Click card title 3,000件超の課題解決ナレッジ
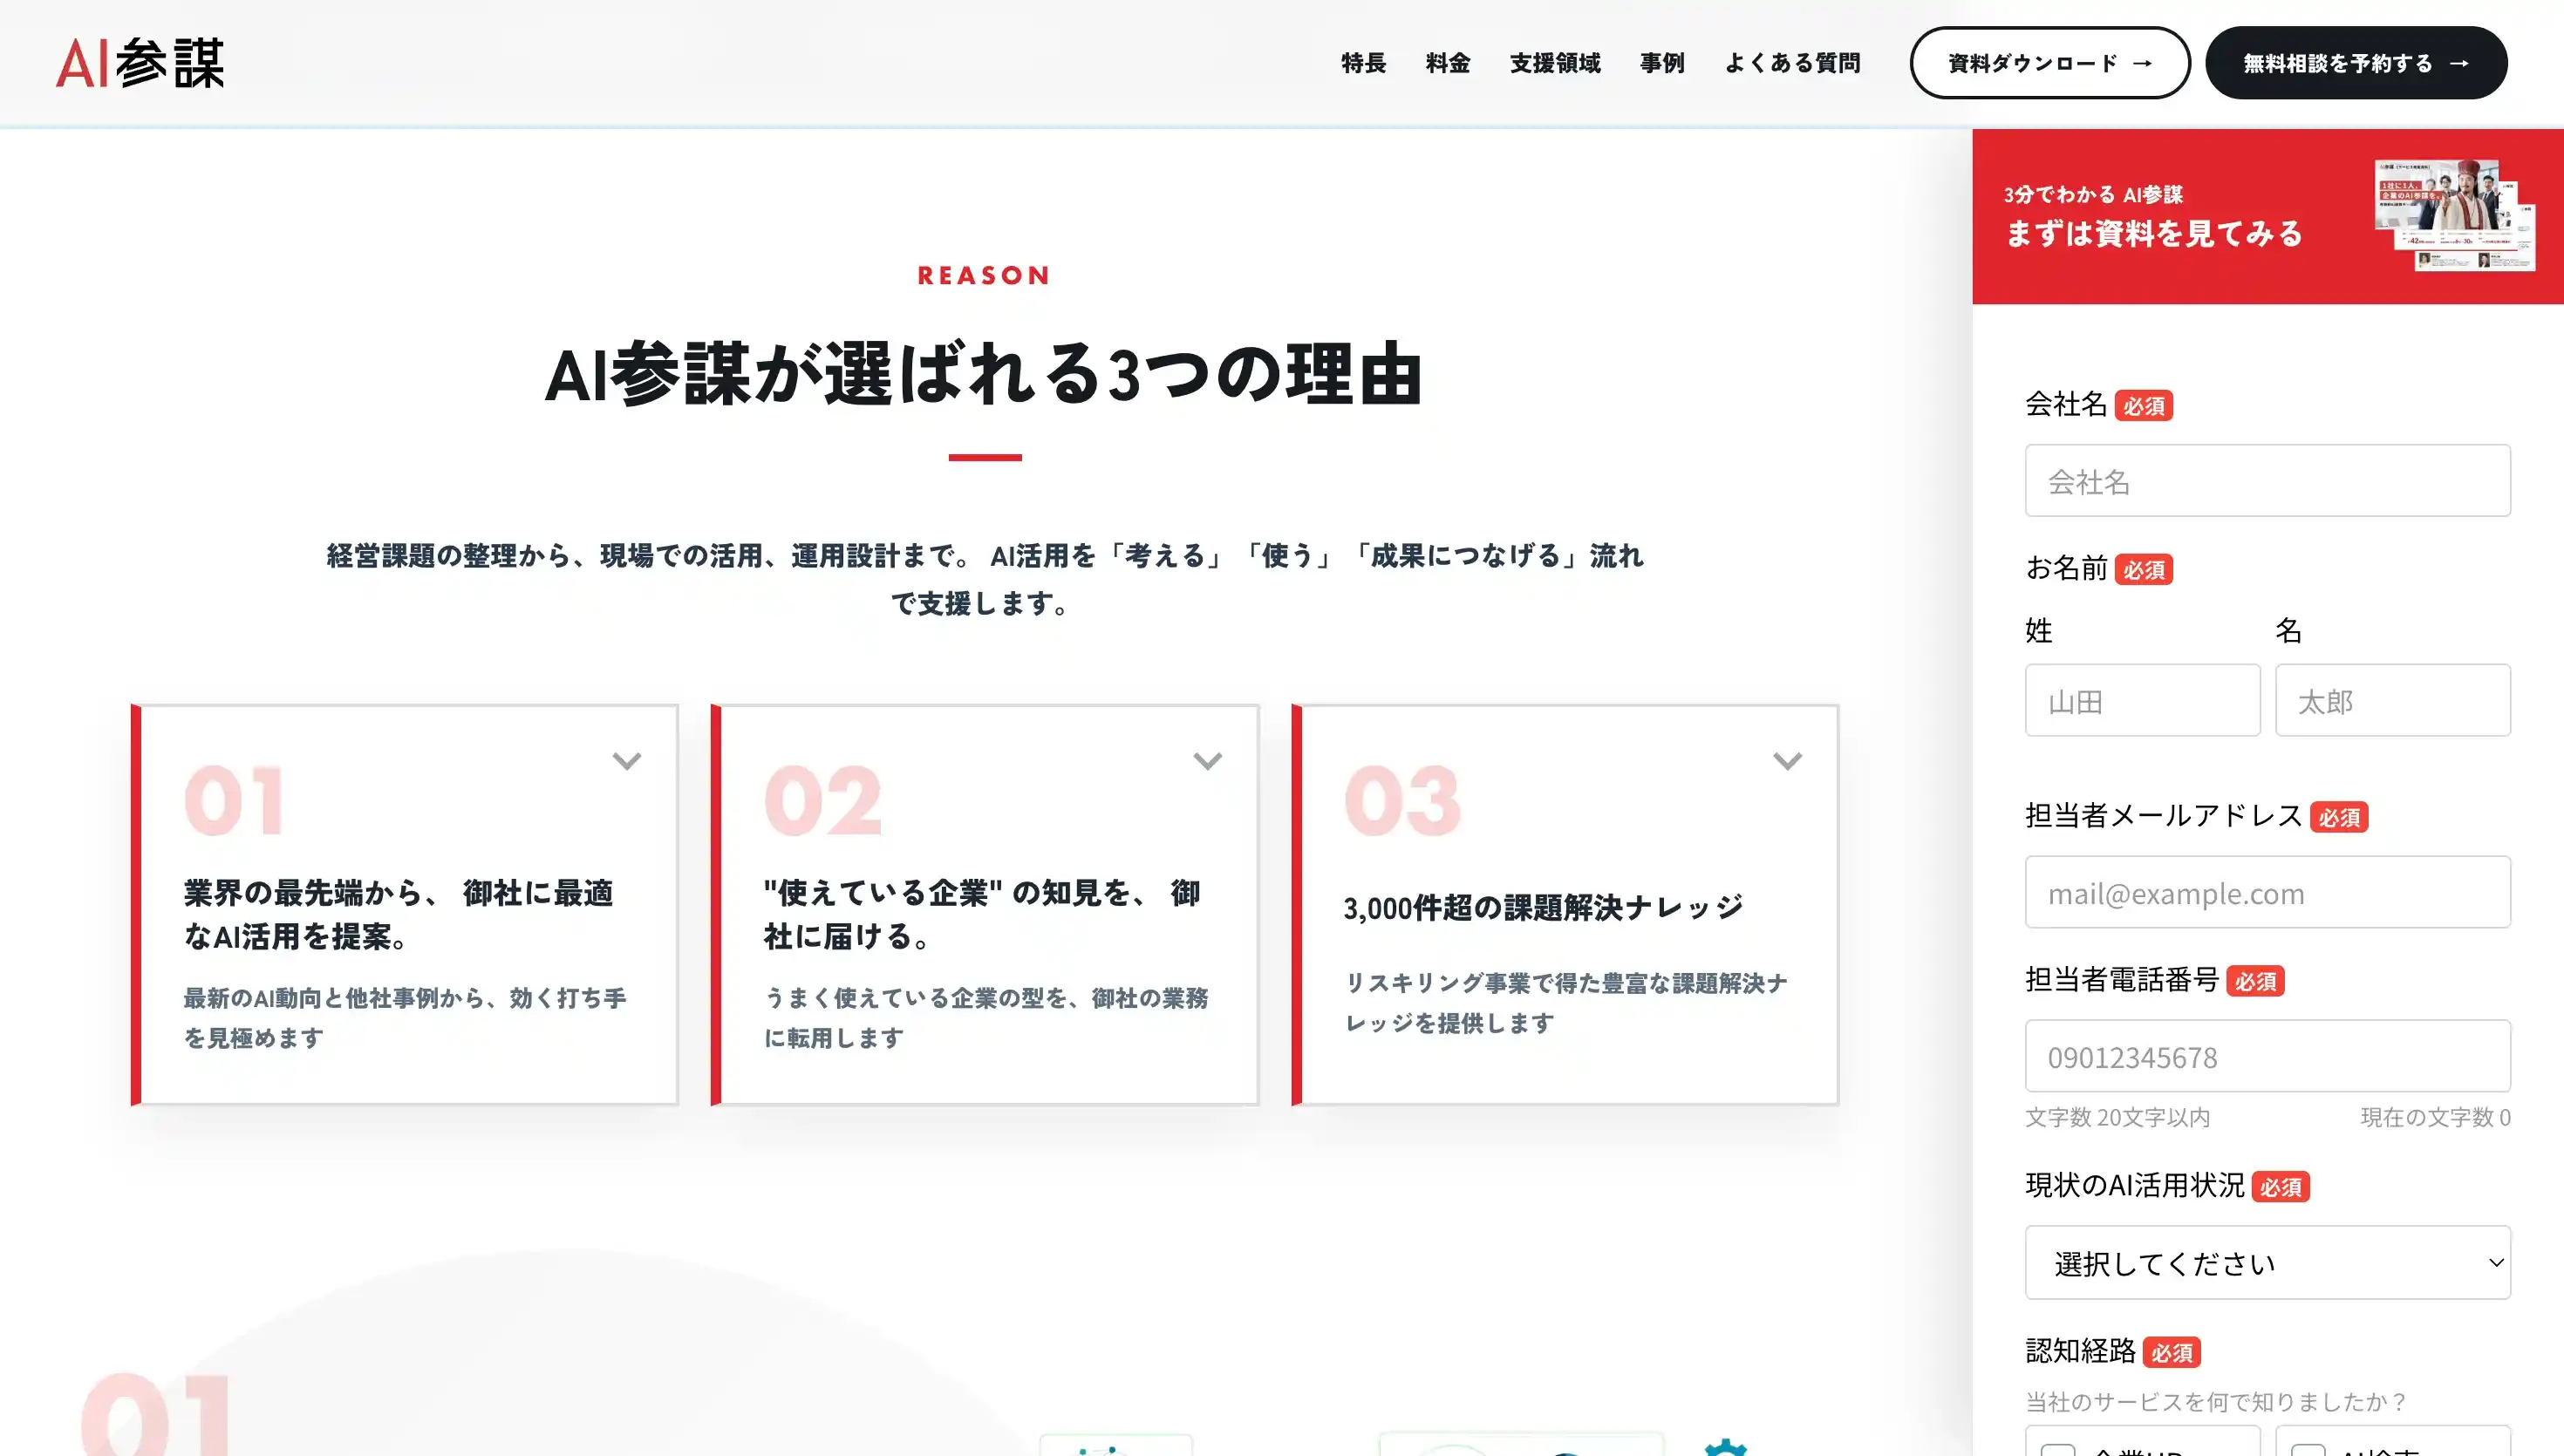 tap(1543, 908)
